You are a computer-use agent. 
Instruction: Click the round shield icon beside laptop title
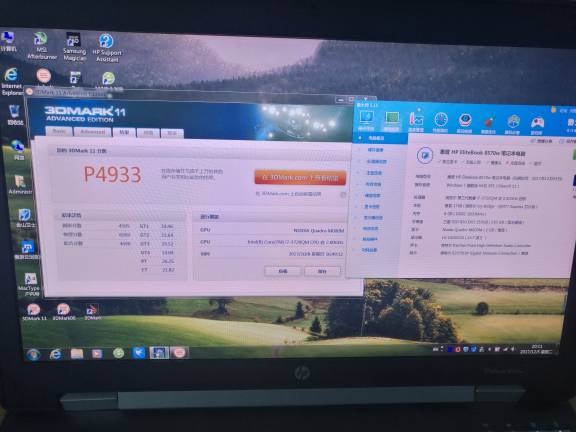[x=425, y=155]
